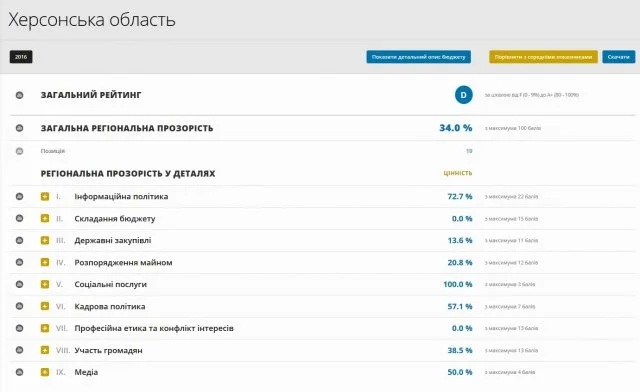
Task: Click the "ЗАГАЛЬНИЙ РЕЙТИНГ" heading
Action: pos(91,95)
